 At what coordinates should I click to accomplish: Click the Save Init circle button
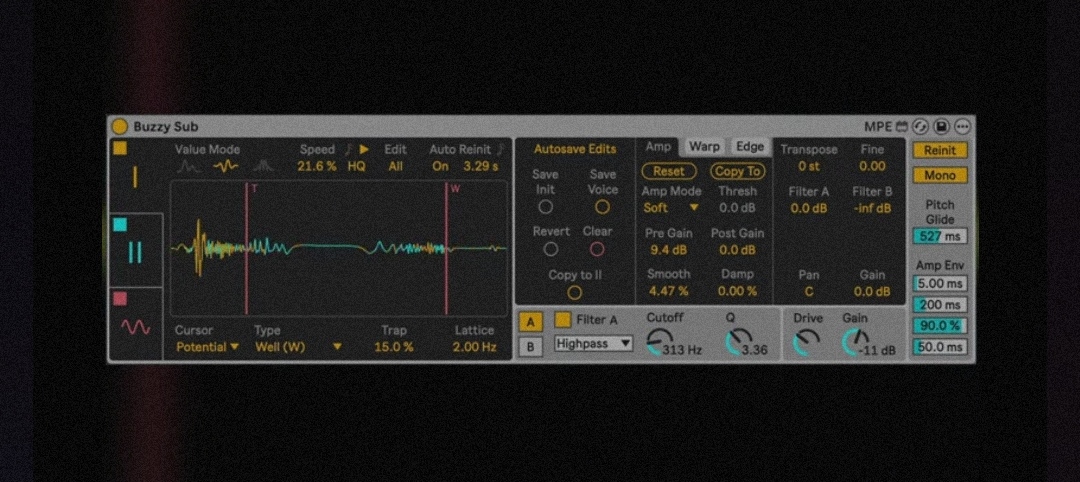546,207
